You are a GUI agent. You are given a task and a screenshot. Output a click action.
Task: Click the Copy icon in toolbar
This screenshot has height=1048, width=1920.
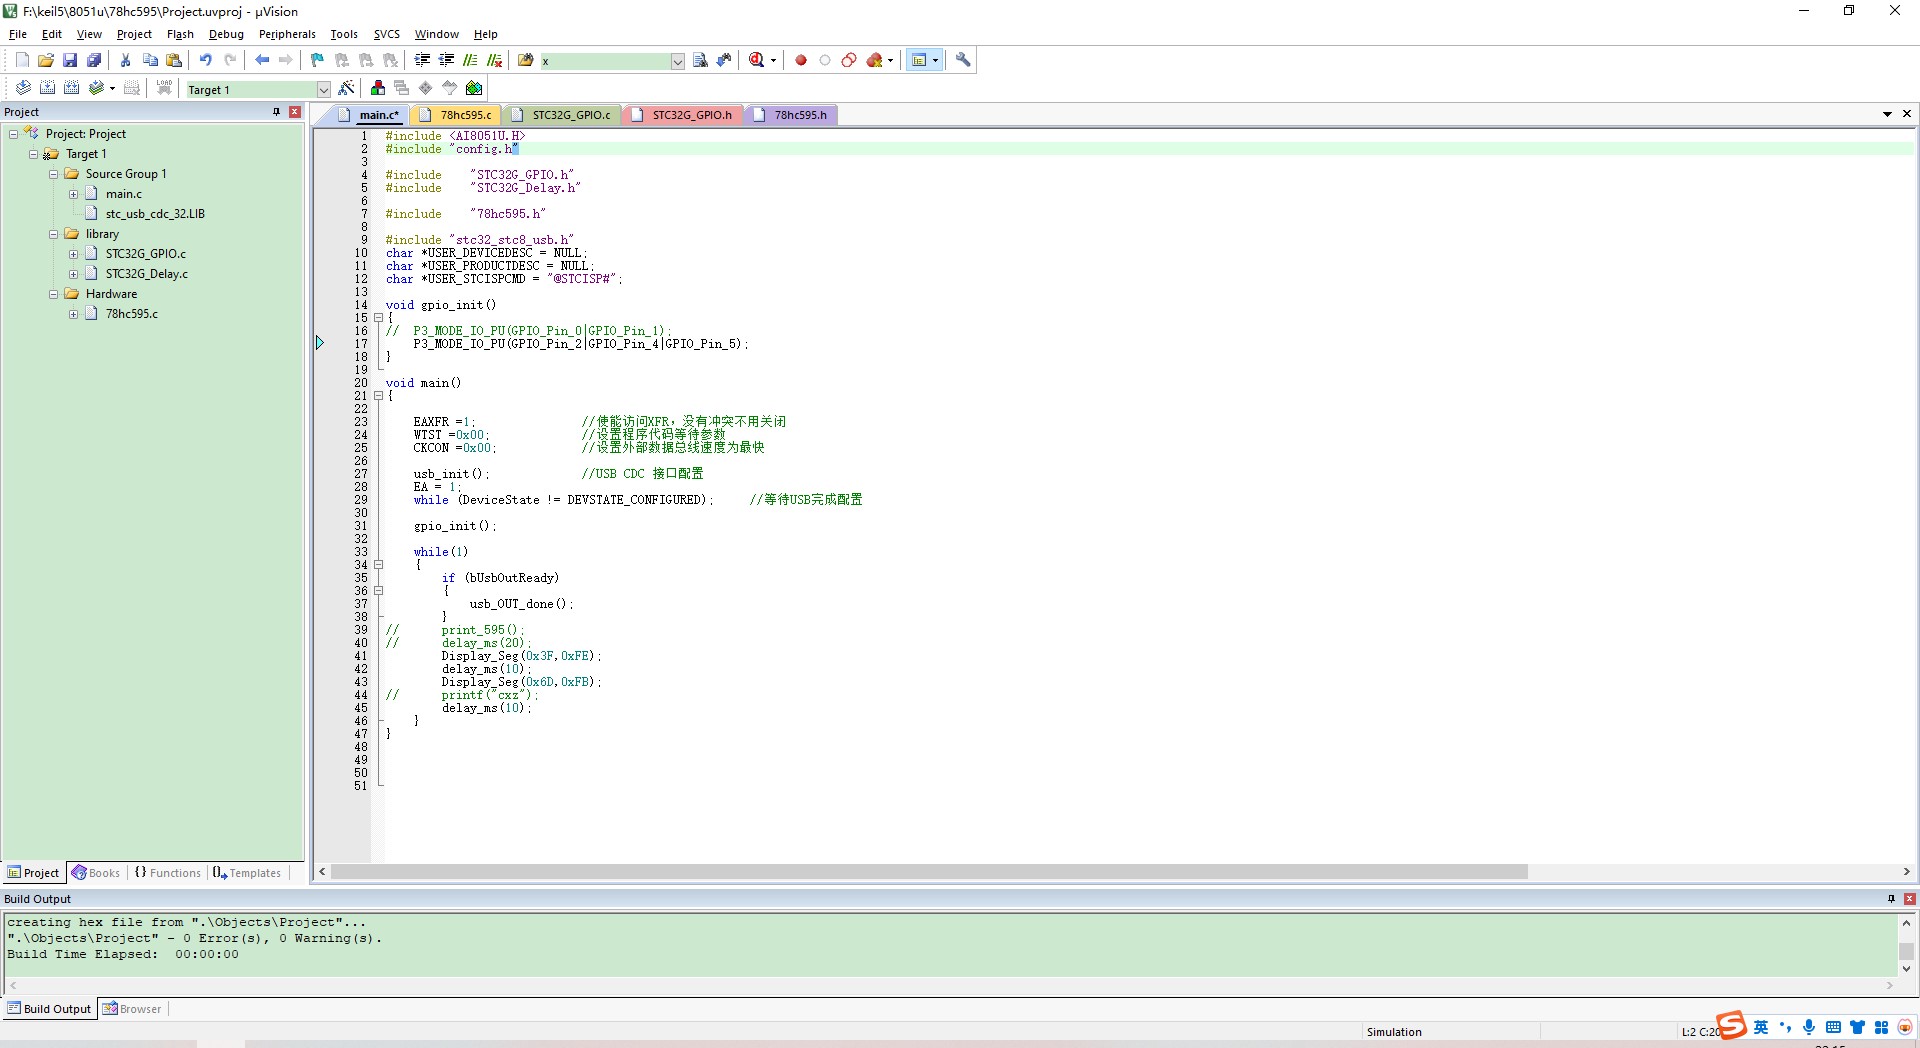click(150, 60)
